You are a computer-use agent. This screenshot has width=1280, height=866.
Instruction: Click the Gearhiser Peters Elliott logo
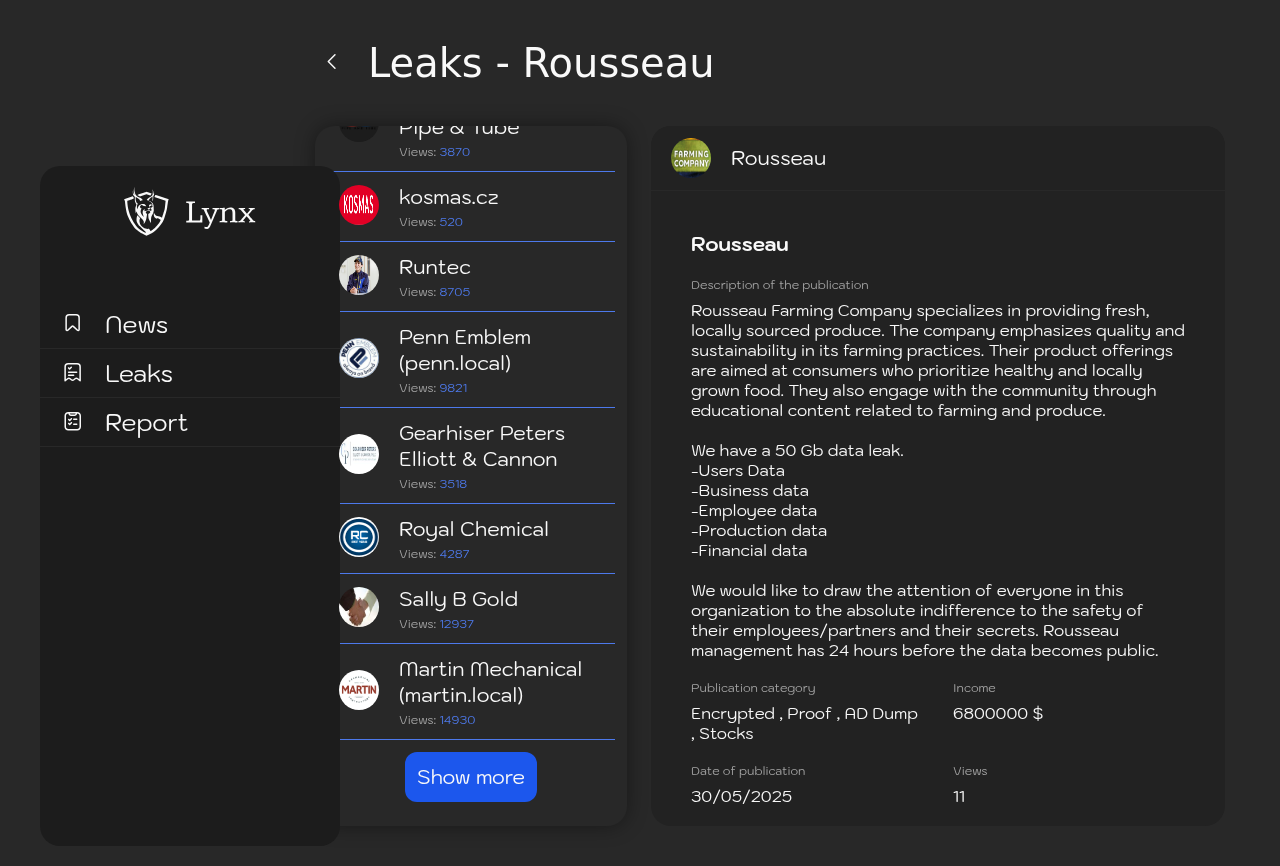click(359, 454)
